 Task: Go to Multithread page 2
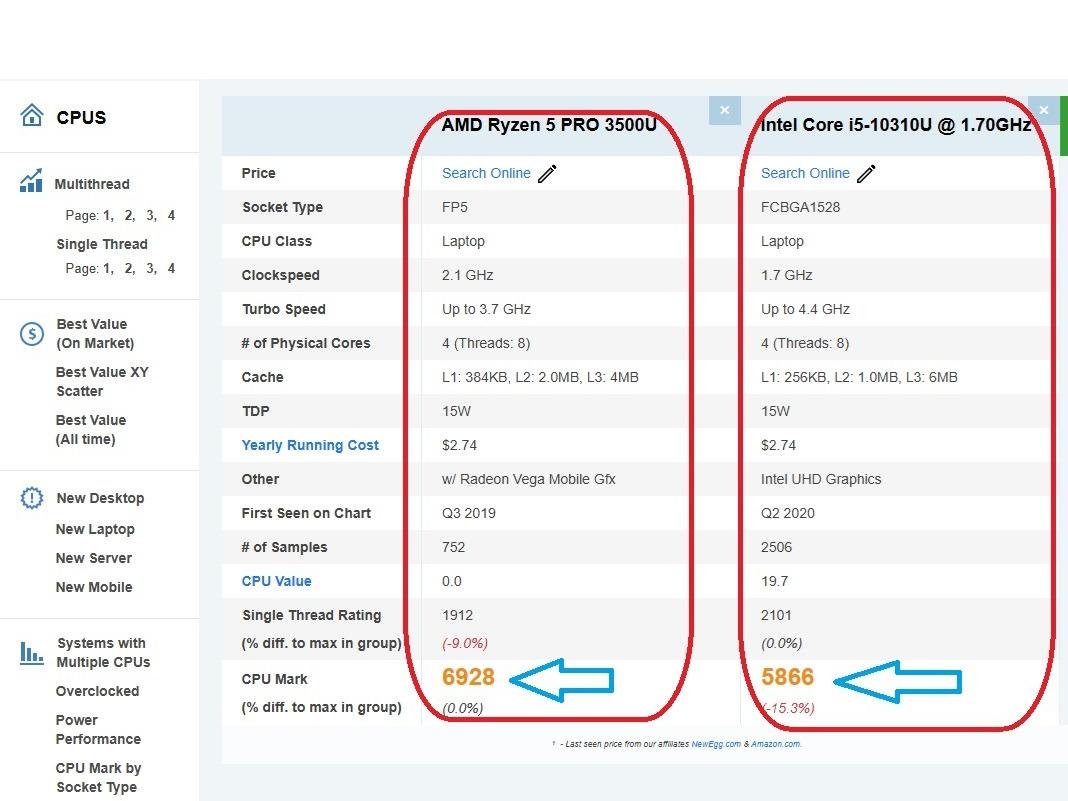point(128,215)
